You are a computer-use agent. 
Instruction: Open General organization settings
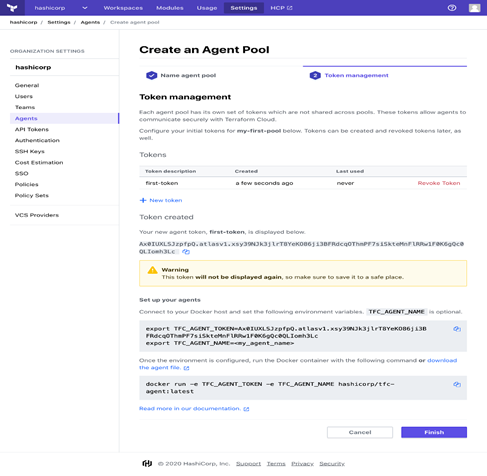click(x=27, y=85)
